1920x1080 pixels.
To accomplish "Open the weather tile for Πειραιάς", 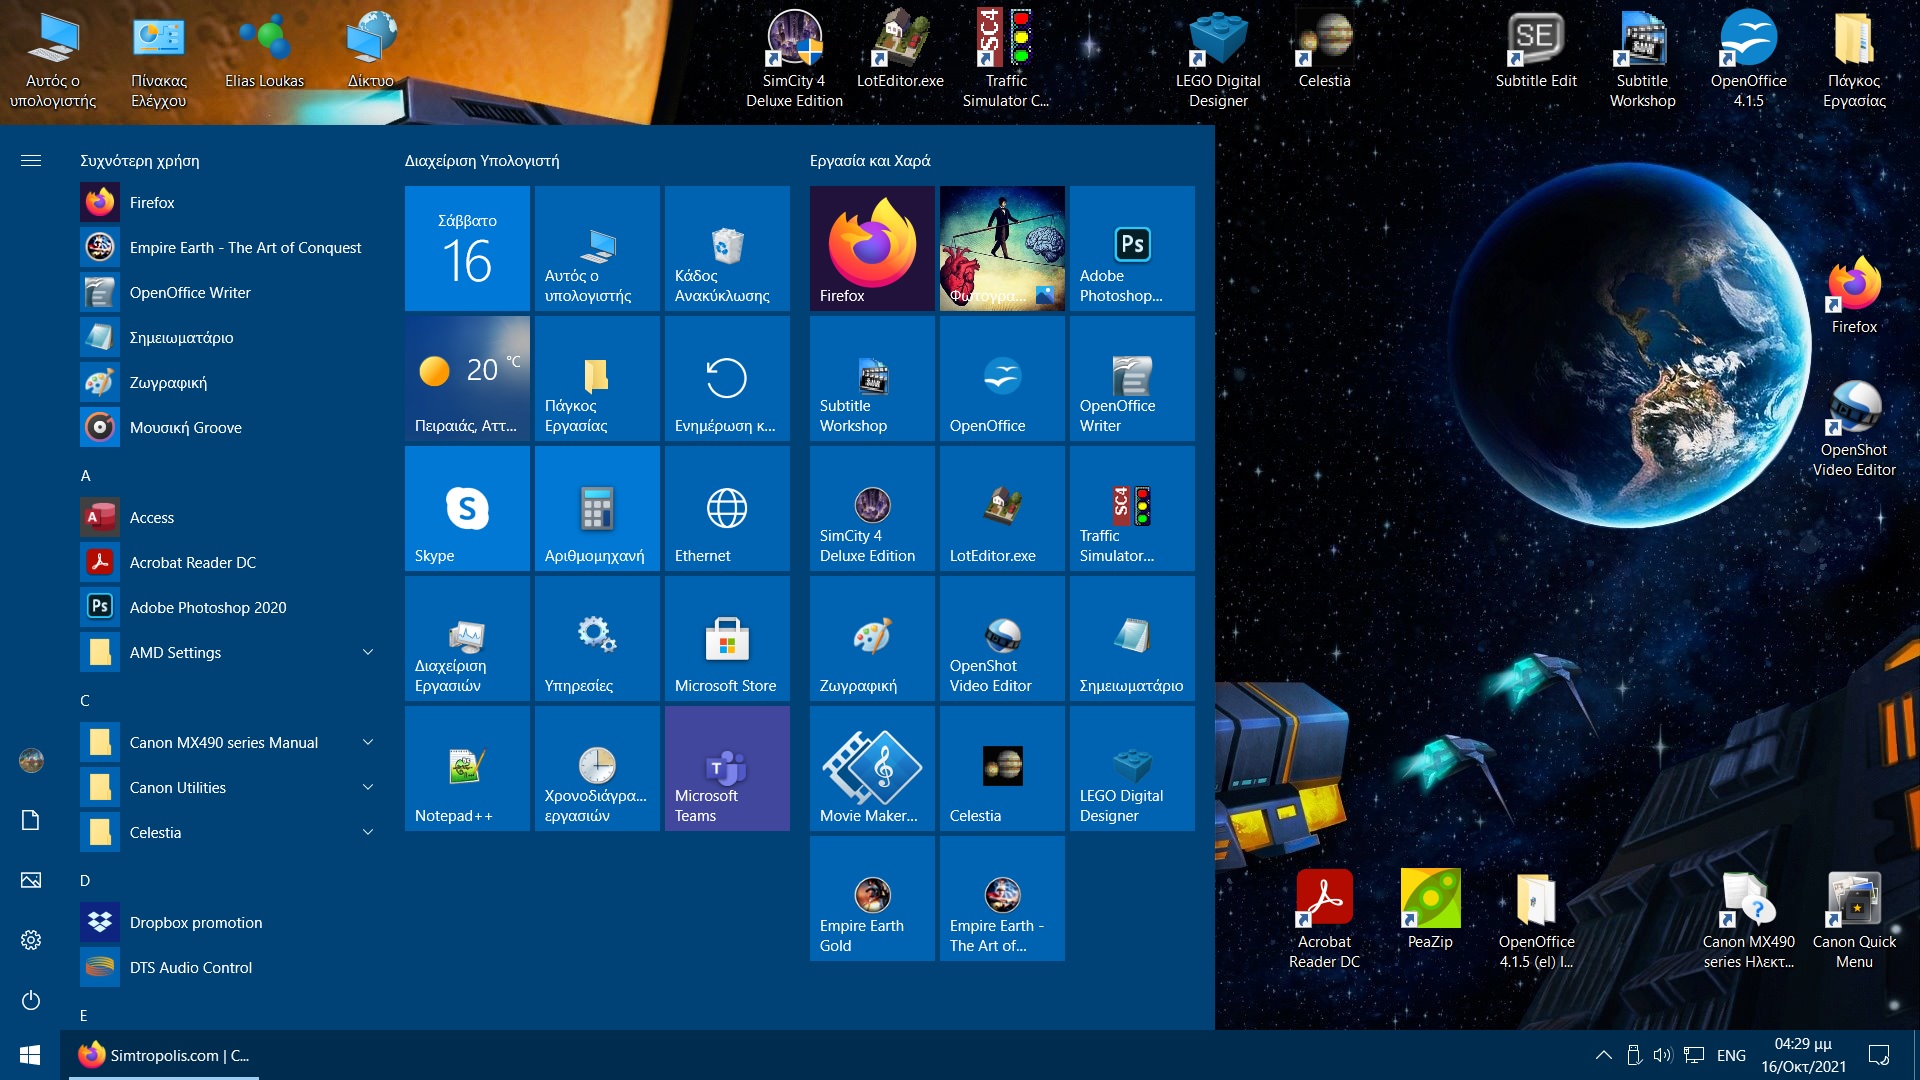I will click(467, 378).
